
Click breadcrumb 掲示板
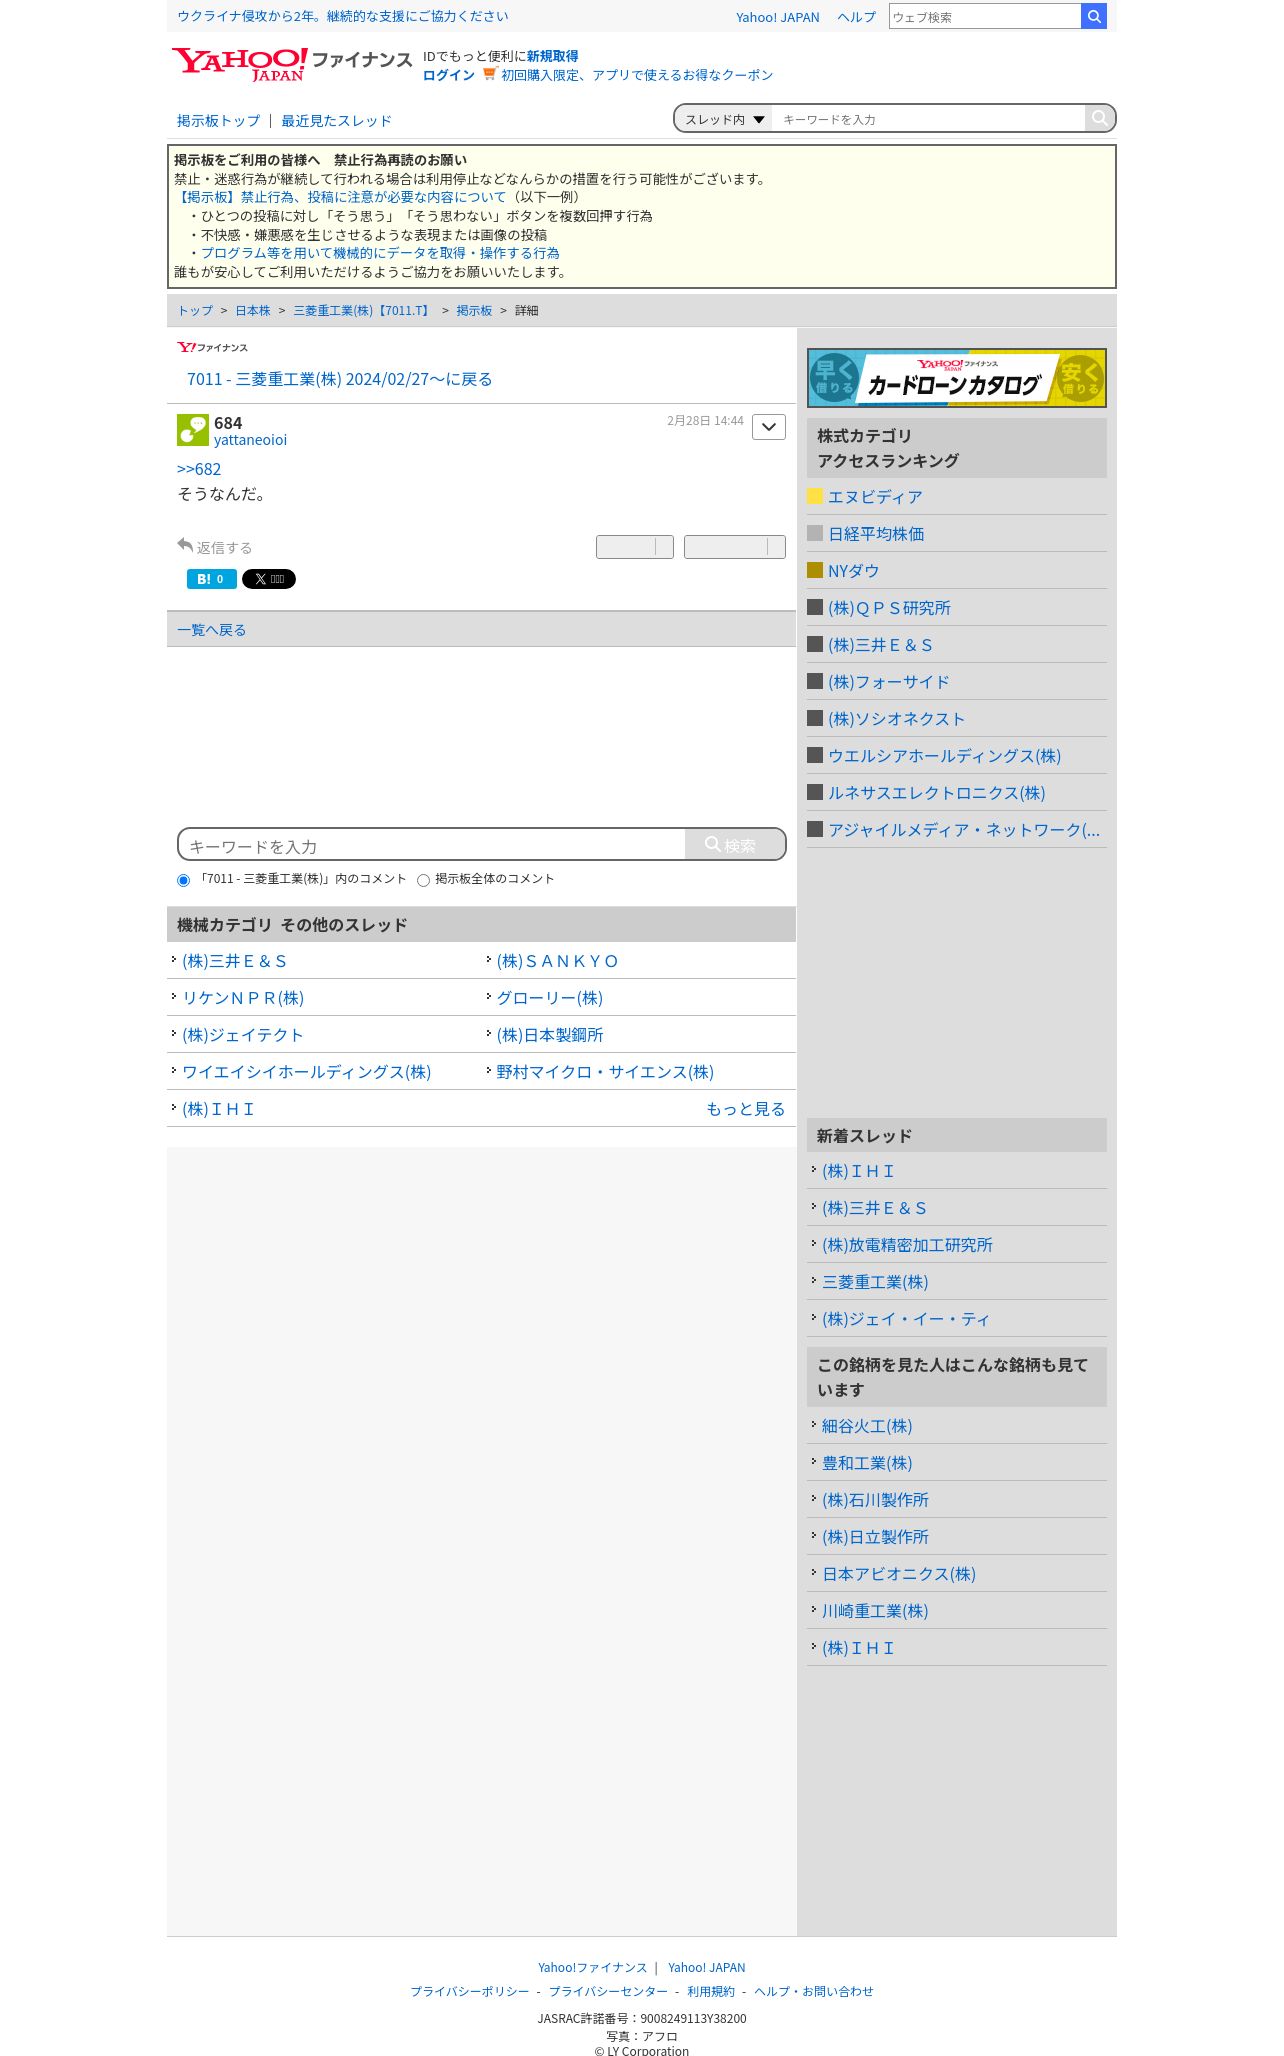click(x=474, y=311)
